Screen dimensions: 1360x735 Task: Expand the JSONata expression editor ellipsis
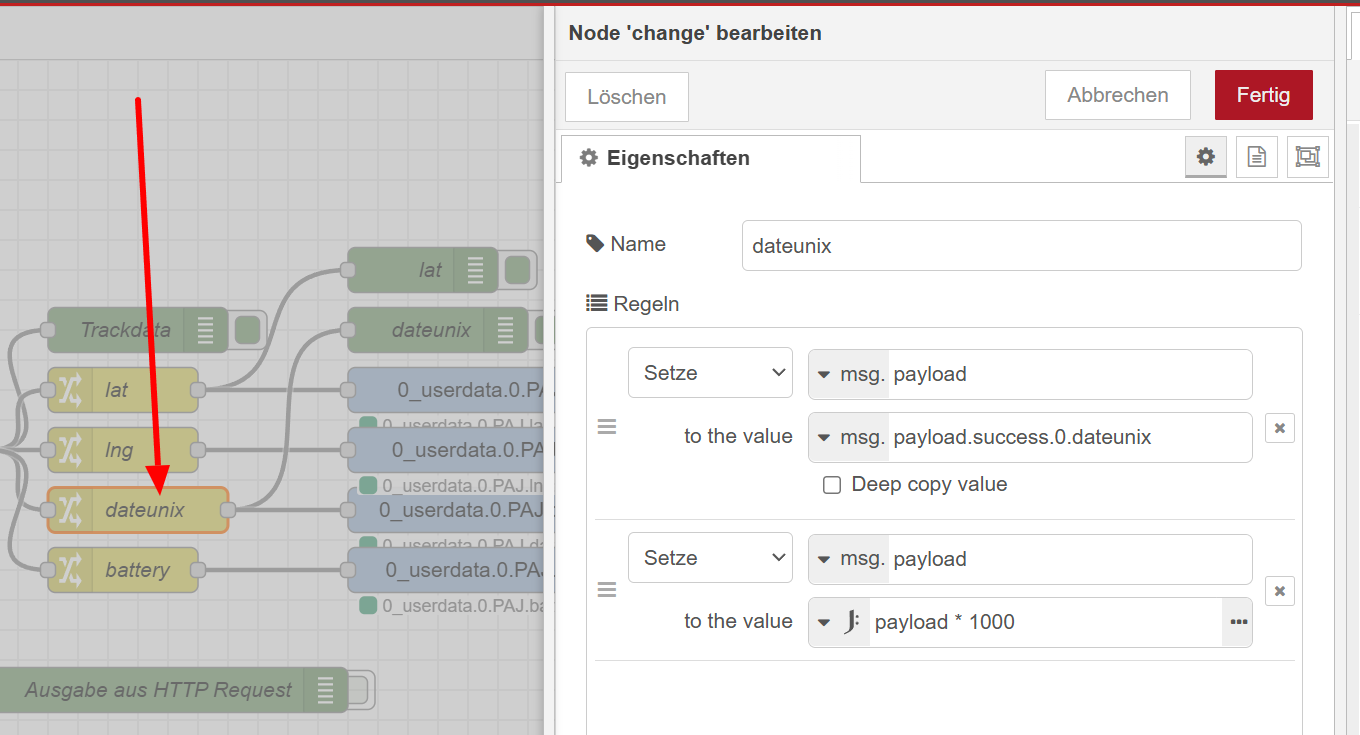pos(1238,622)
